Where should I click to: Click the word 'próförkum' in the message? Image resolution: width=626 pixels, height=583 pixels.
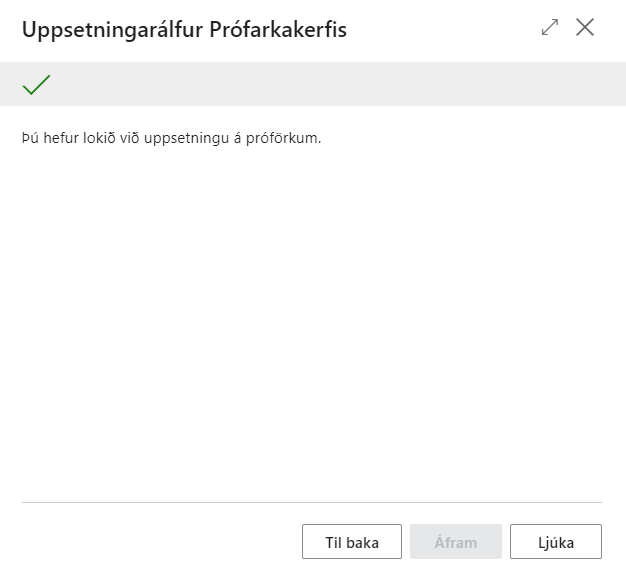pos(286,138)
